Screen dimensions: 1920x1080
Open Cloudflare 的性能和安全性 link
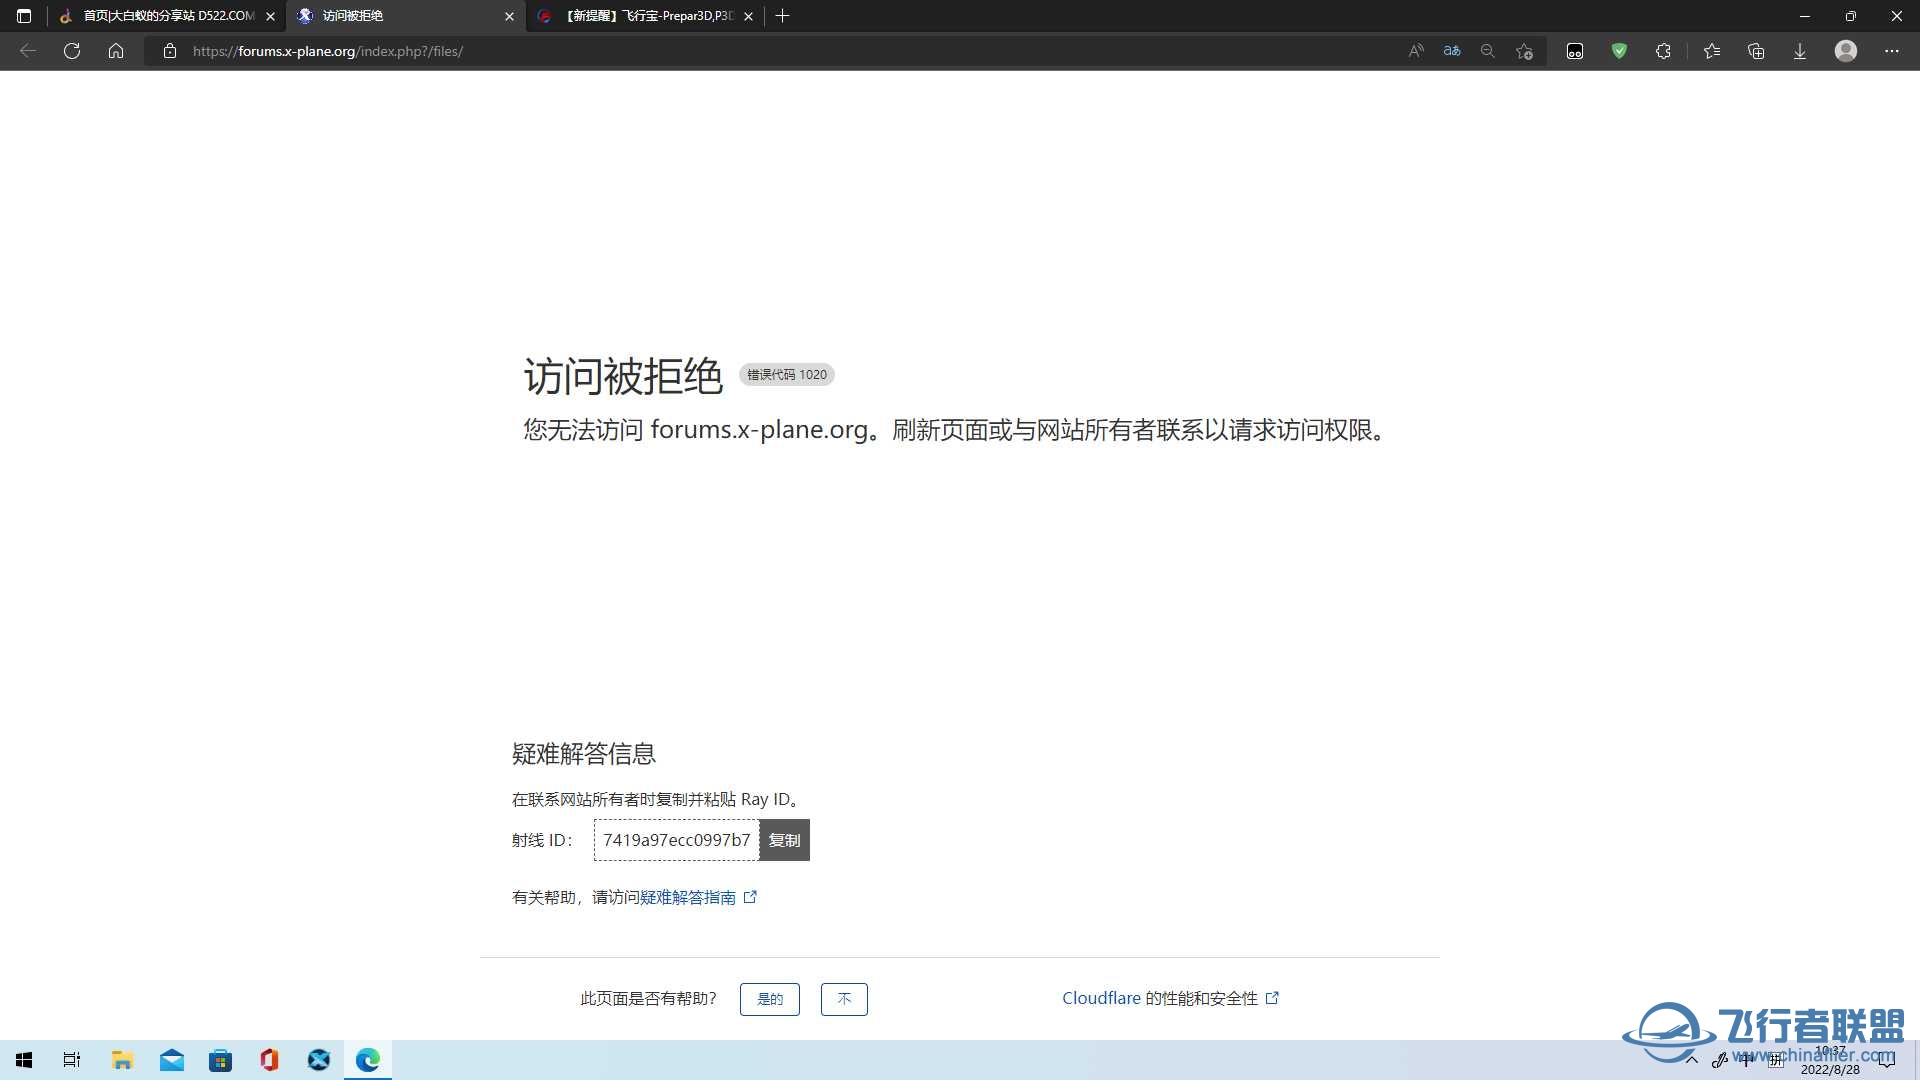click(x=1170, y=998)
